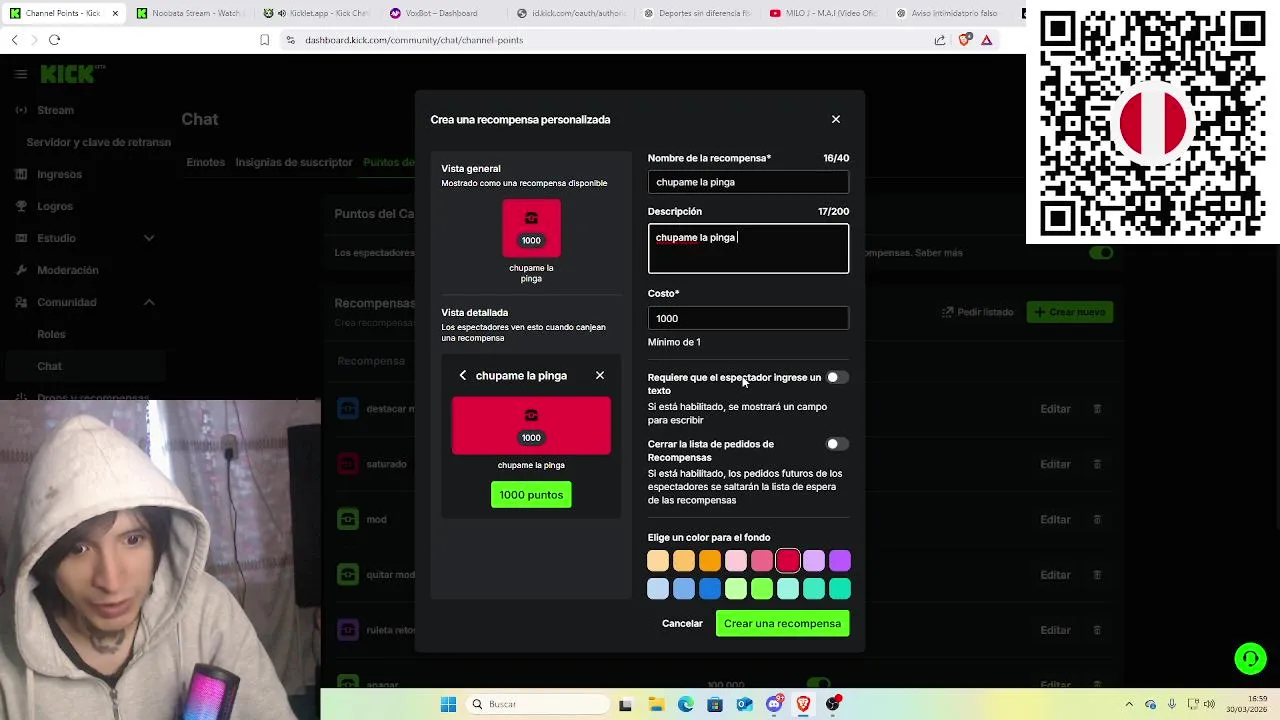1280x720 pixels.
Task: Click the back arrow beside the preview title
Action: [x=462, y=376]
